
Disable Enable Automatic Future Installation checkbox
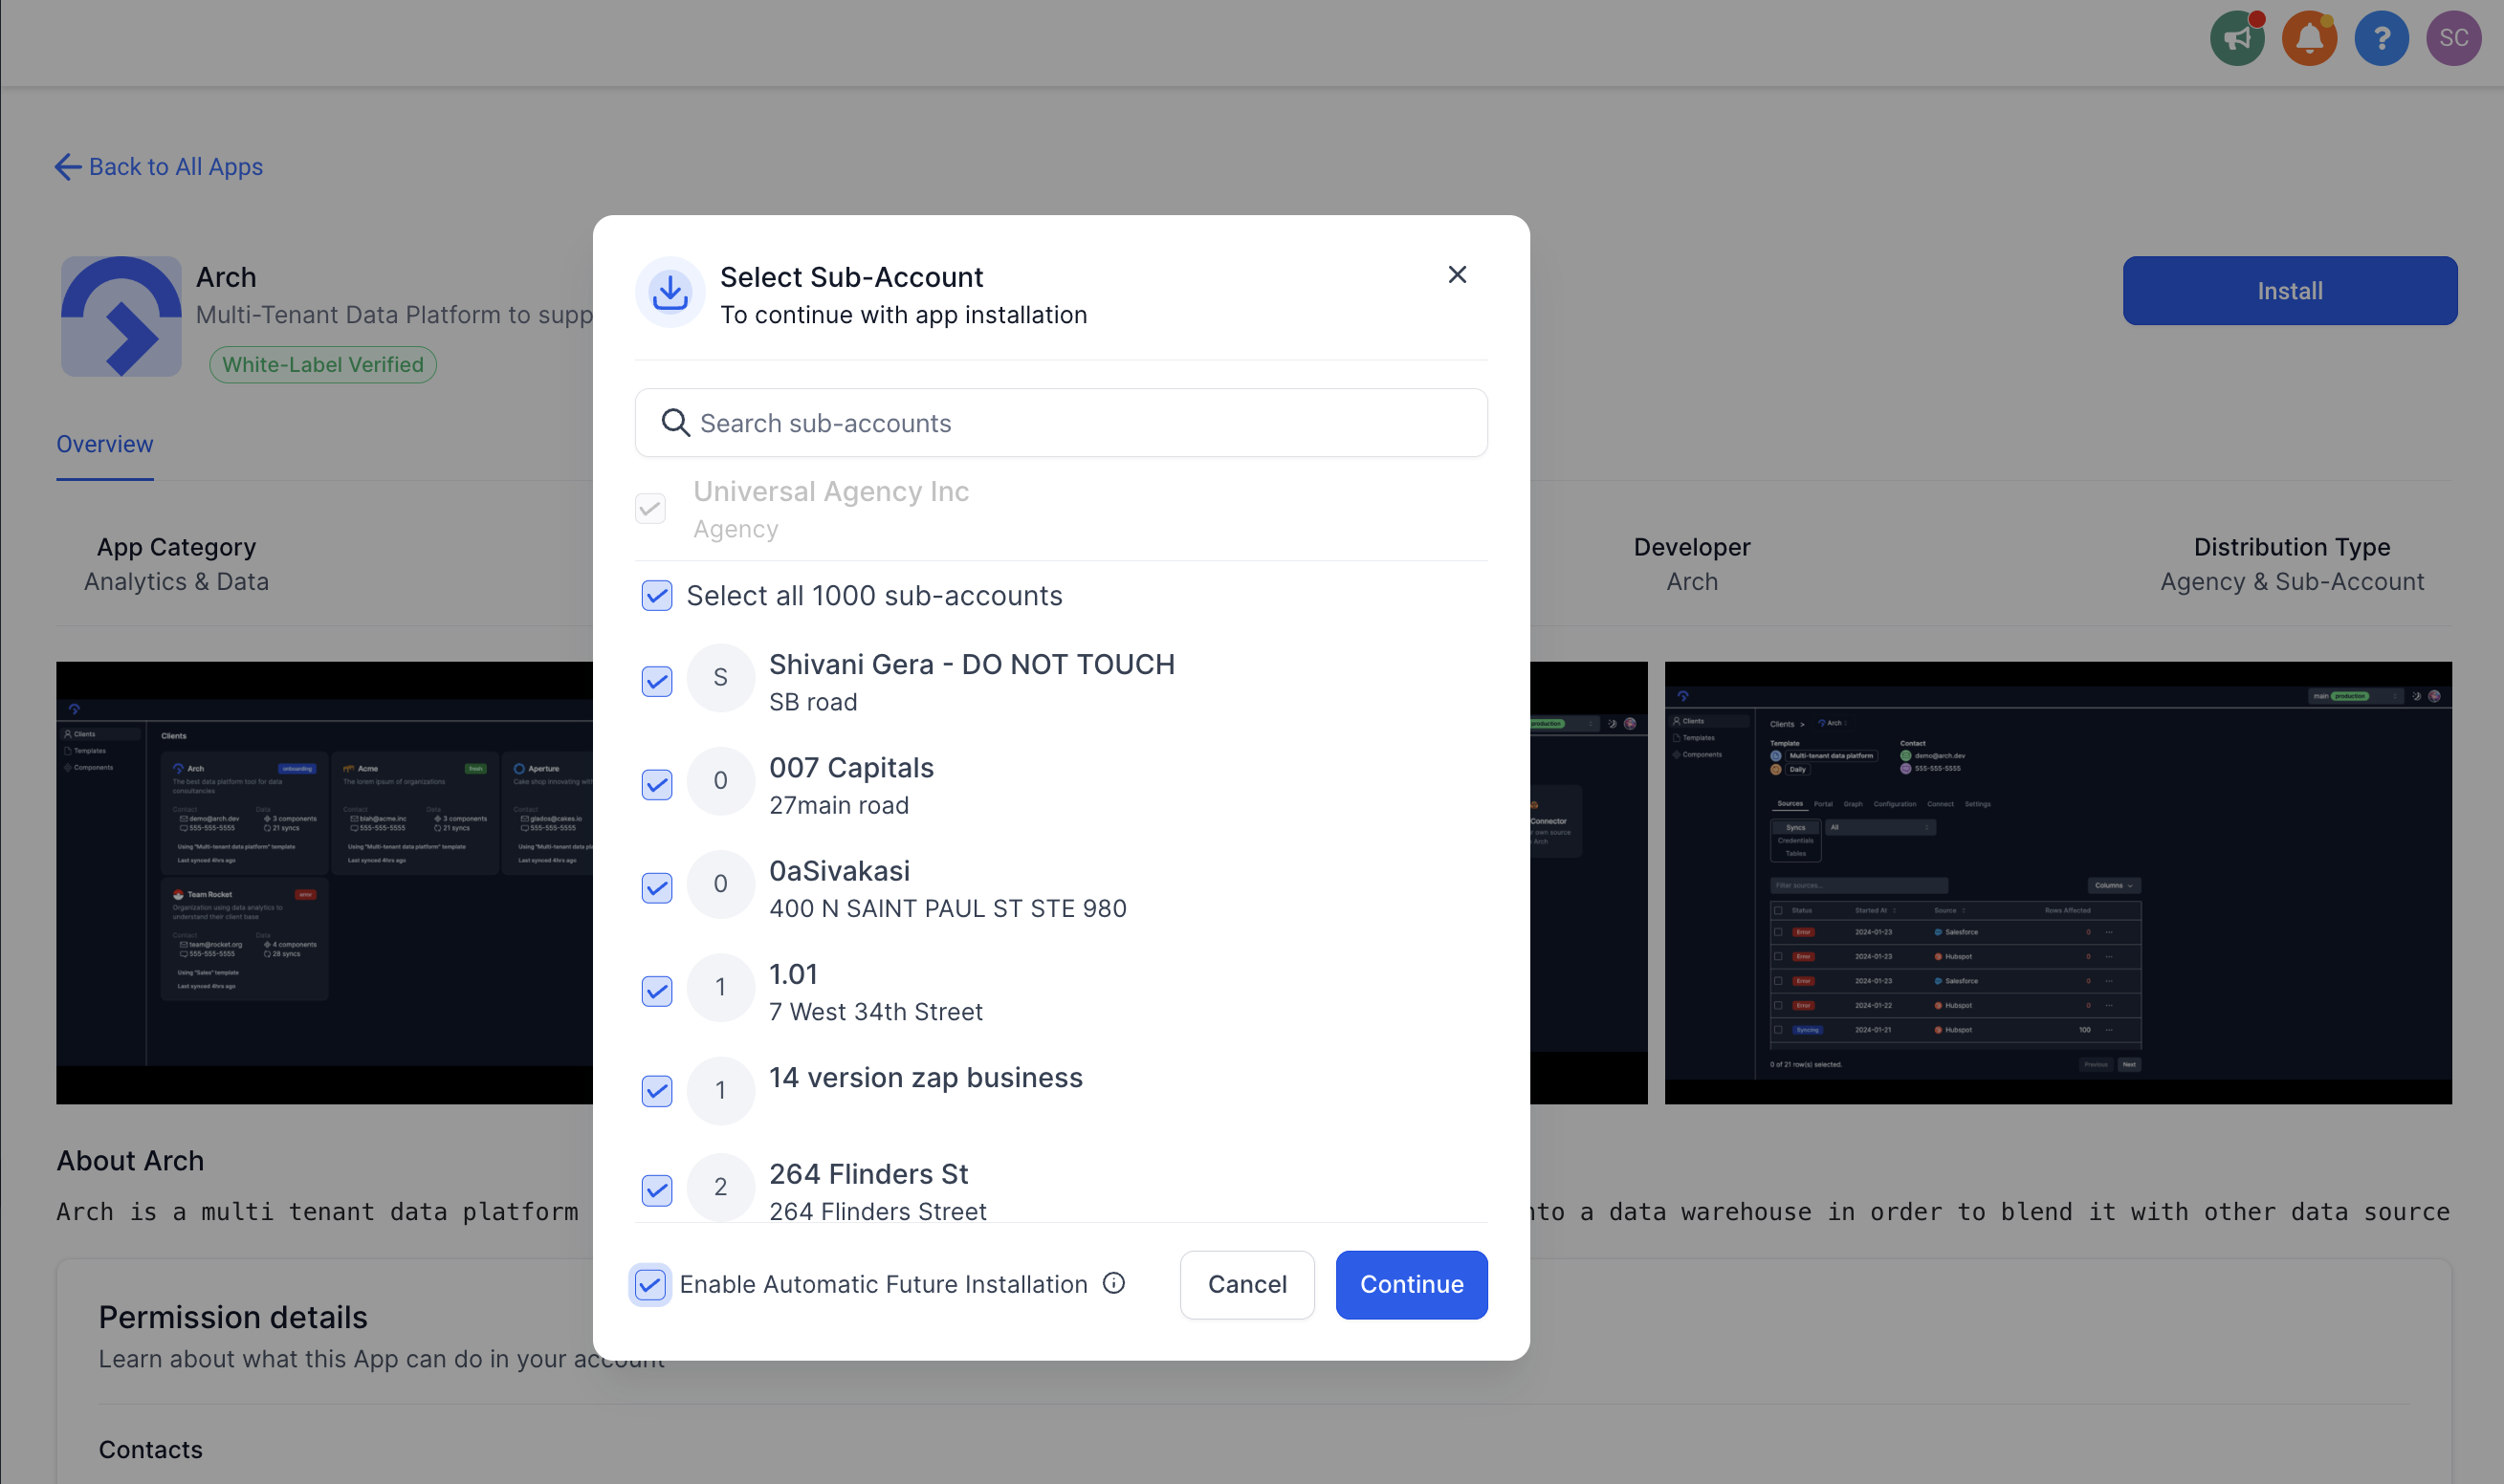[650, 1284]
